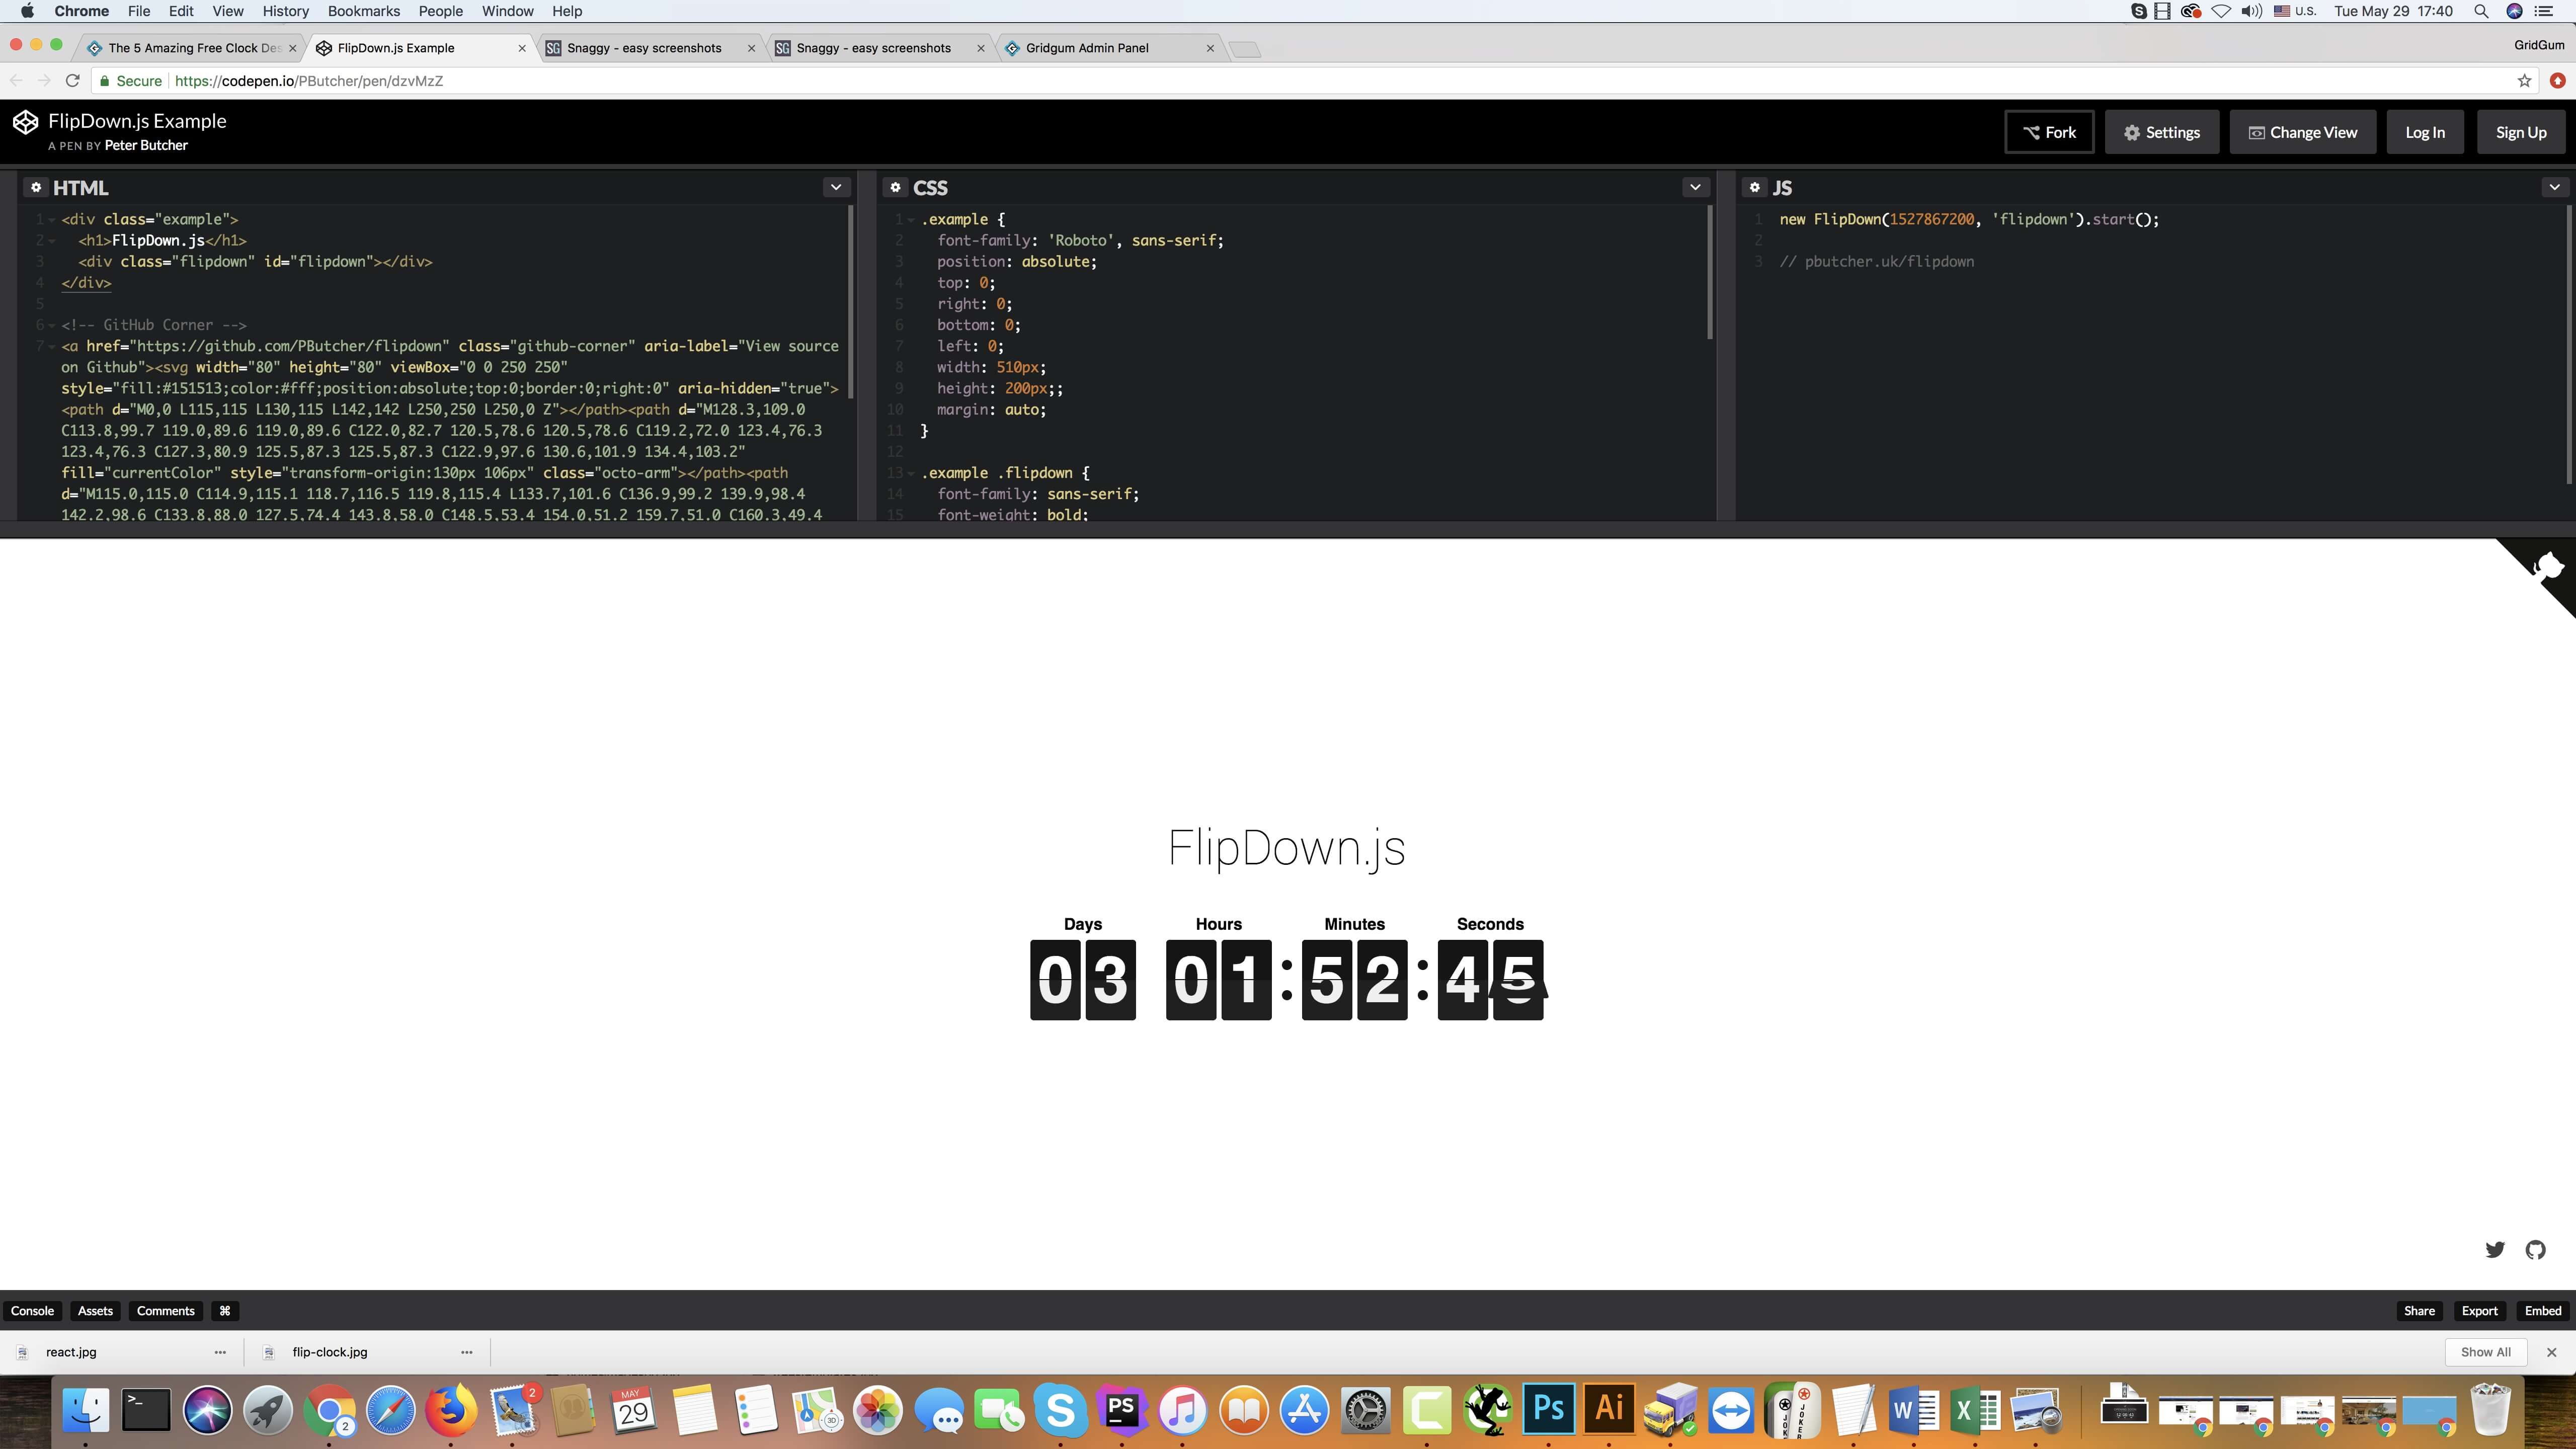Viewport: 2576px width, 1449px height.
Task: Expand the JS panel collapse arrow
Action: (x=2553, y=188)
